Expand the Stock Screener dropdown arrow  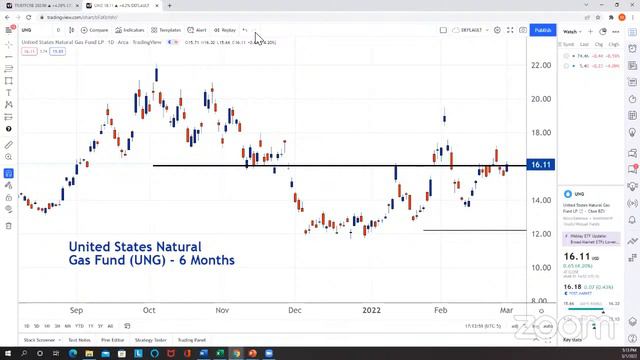60,340
